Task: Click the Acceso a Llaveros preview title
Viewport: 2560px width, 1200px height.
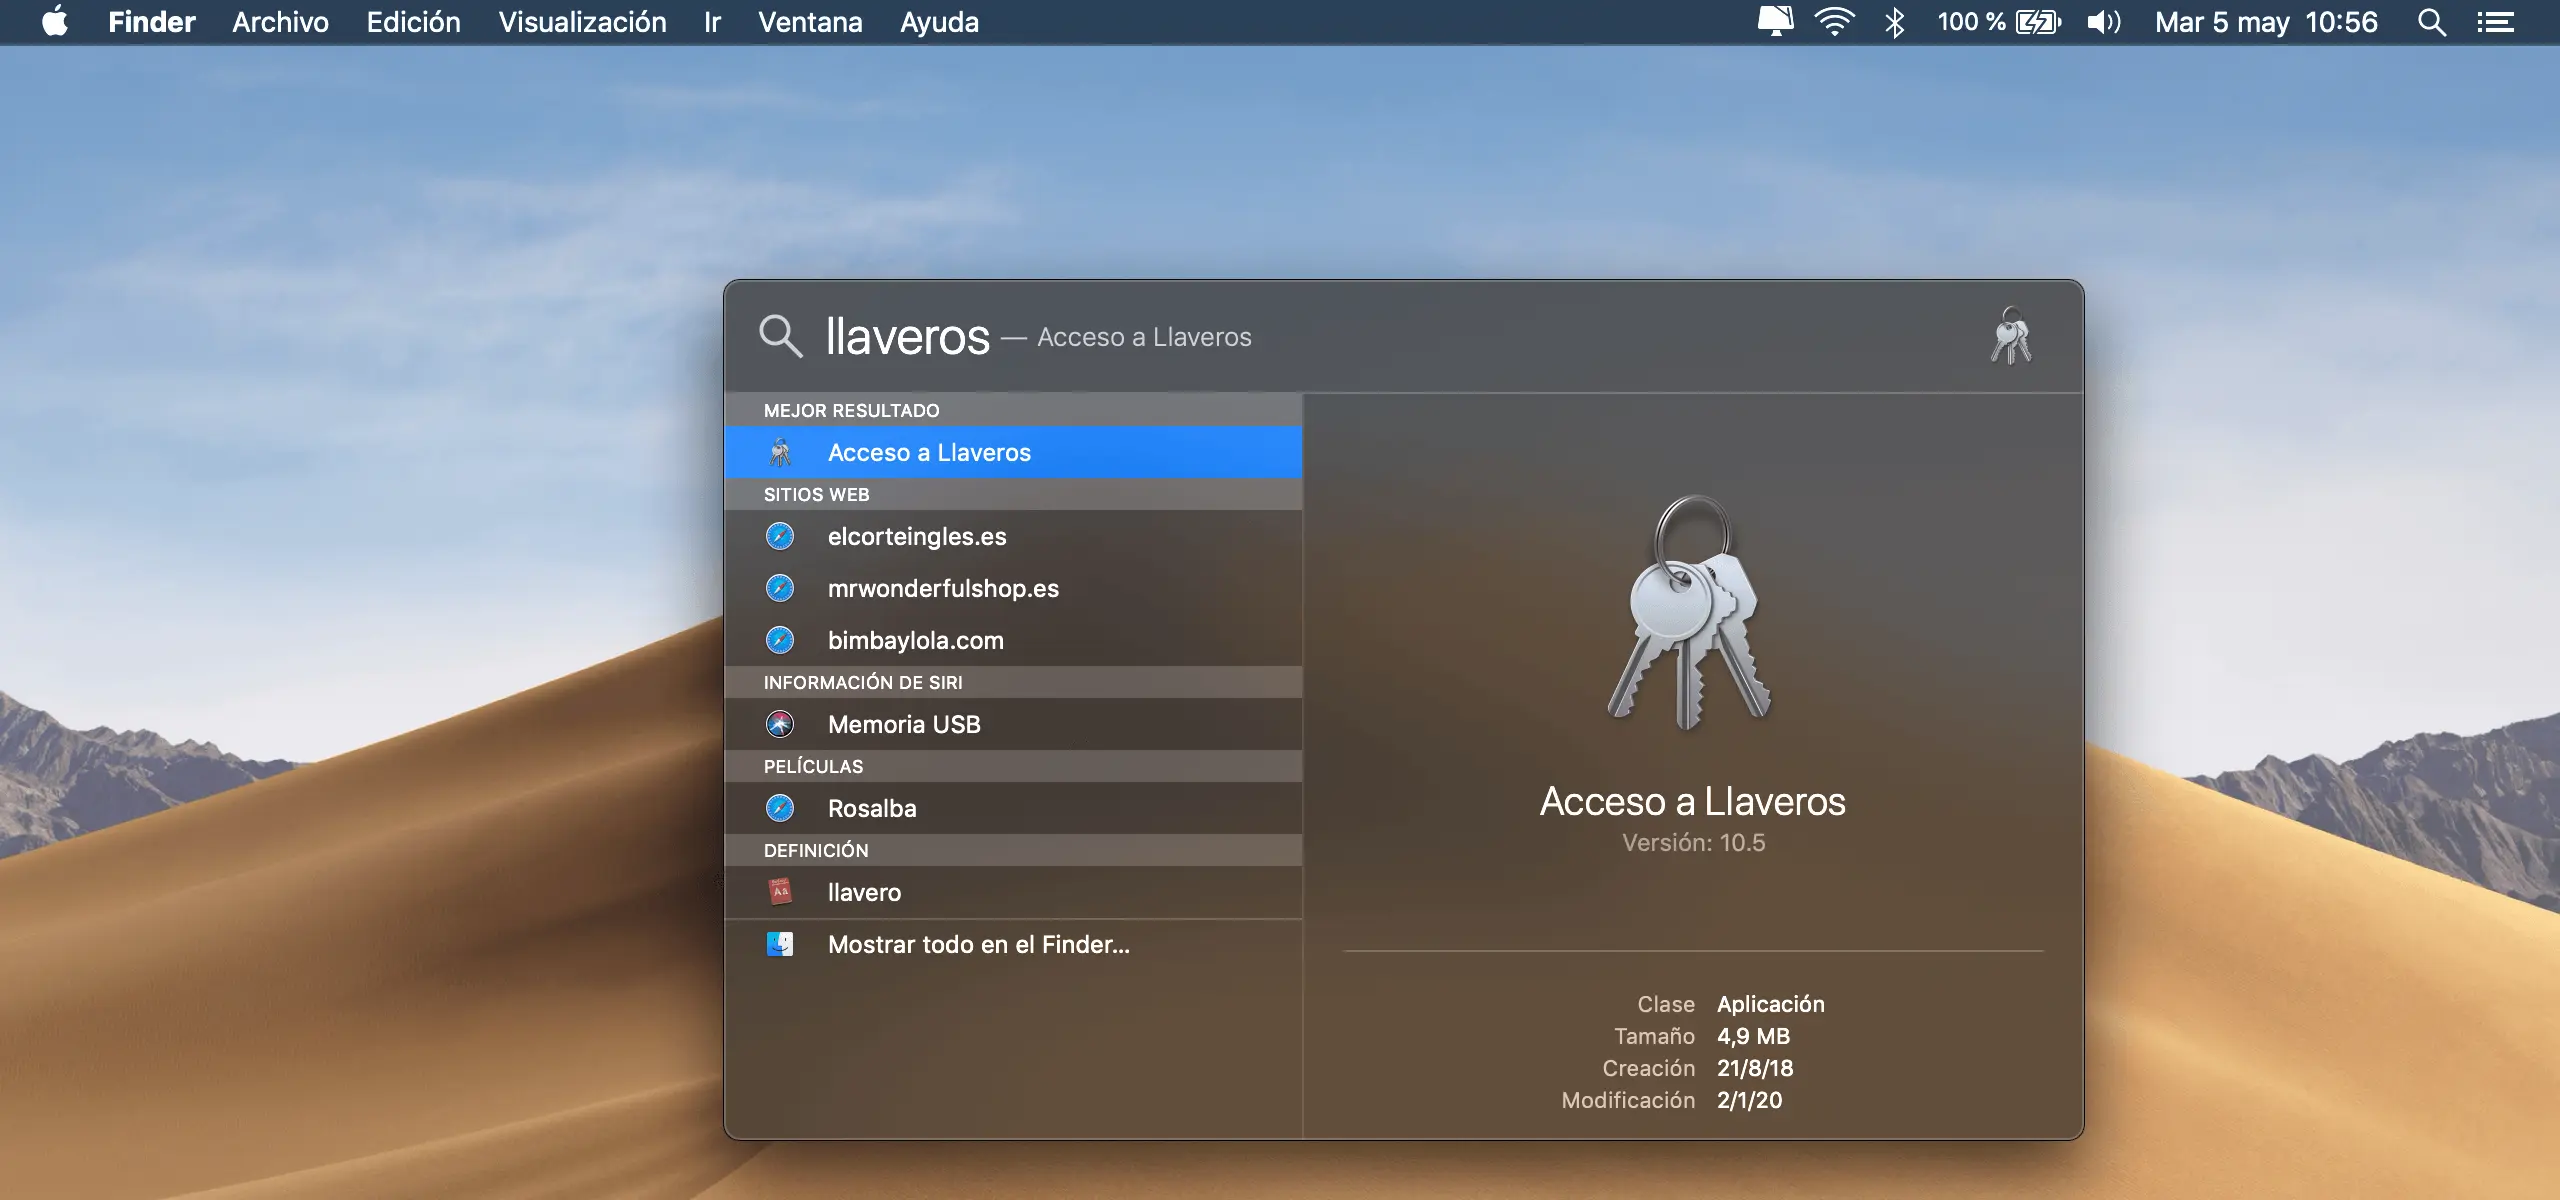Action: (x=1692, y=801)
